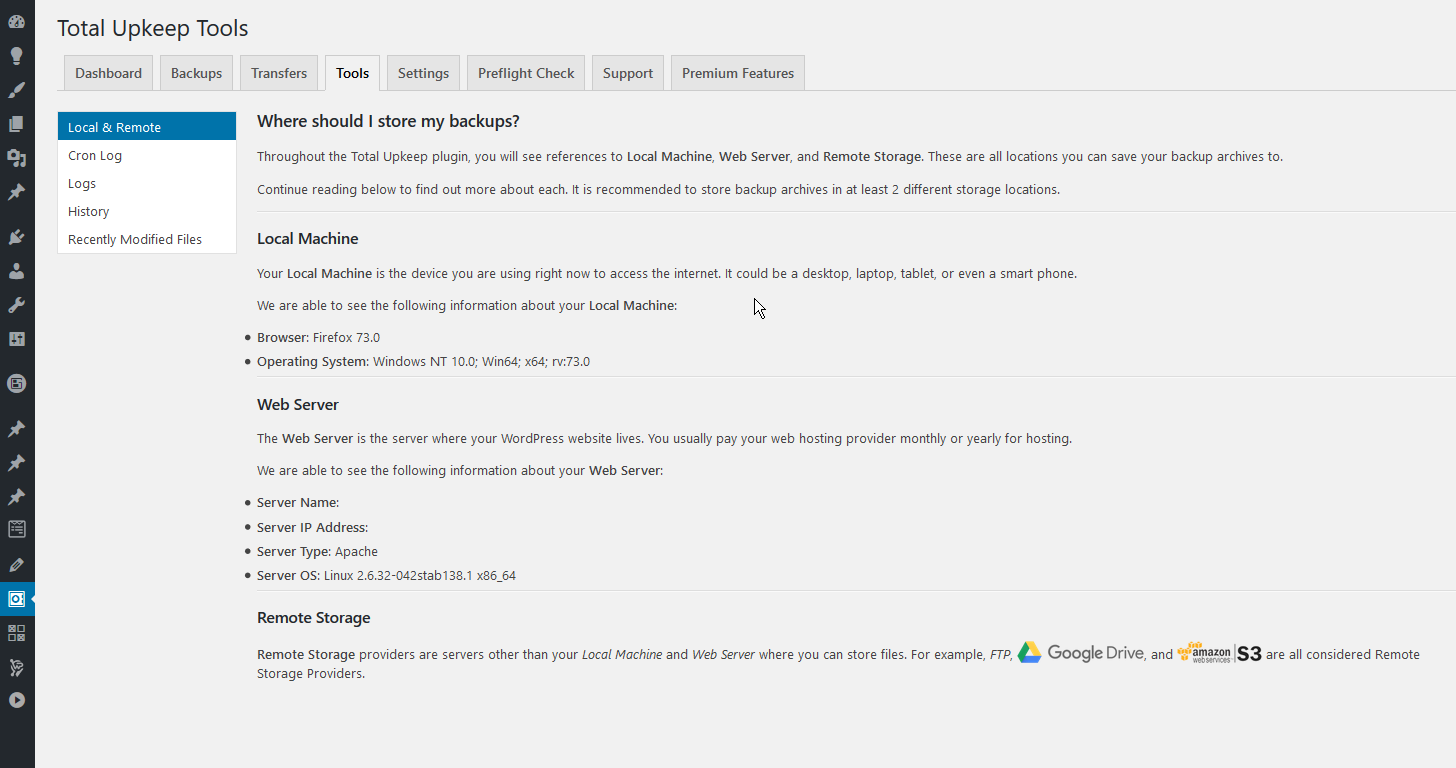Viewport: 1456px width, 768px height.
Task: Click the lightbulb icon in the sidebar
Action: tap(16, 55)
